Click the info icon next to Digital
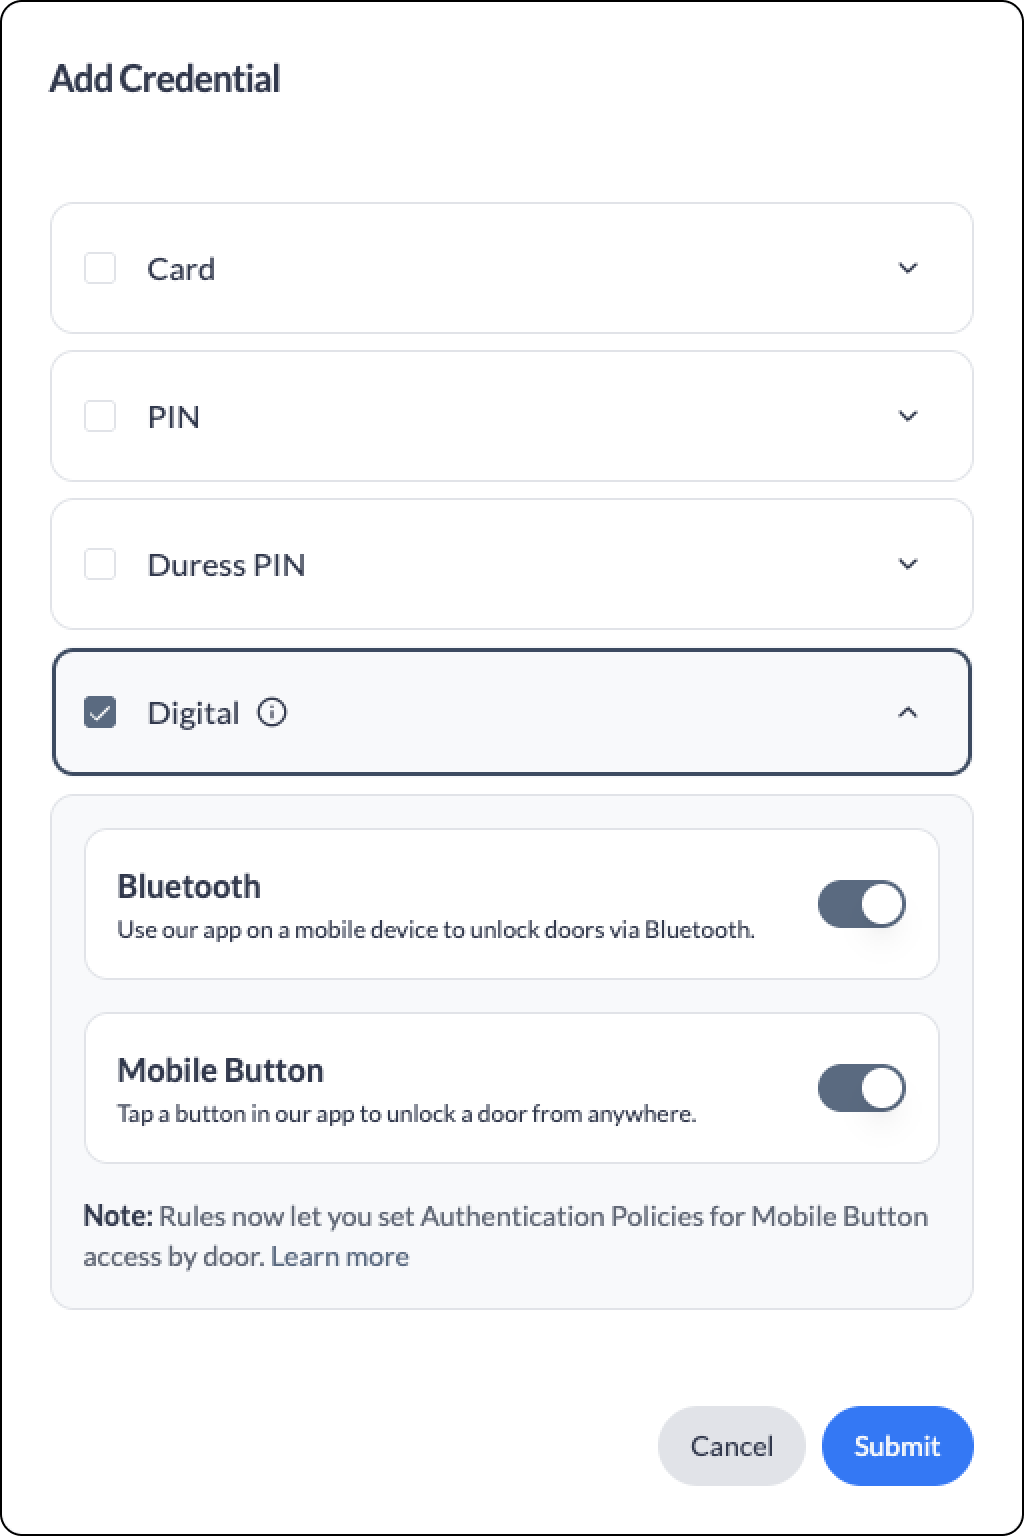The image size is (1024, 1536). (272, 712)
